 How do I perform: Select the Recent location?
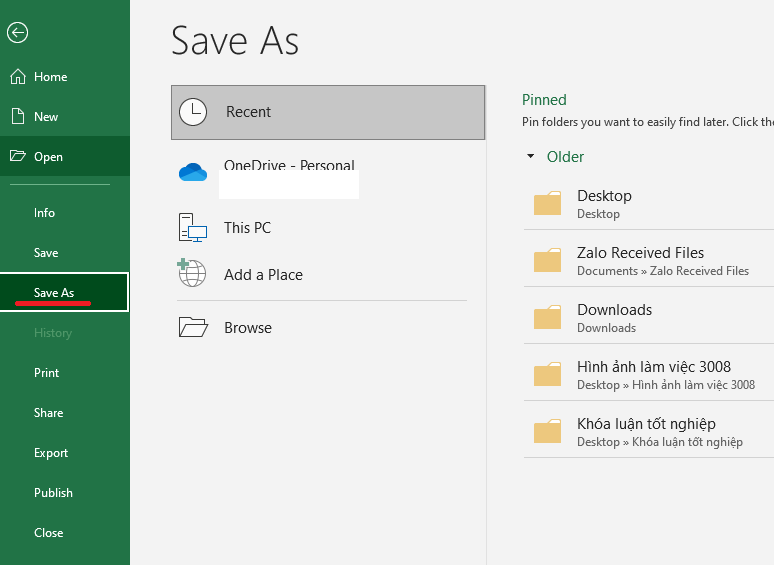coord(328,112)
